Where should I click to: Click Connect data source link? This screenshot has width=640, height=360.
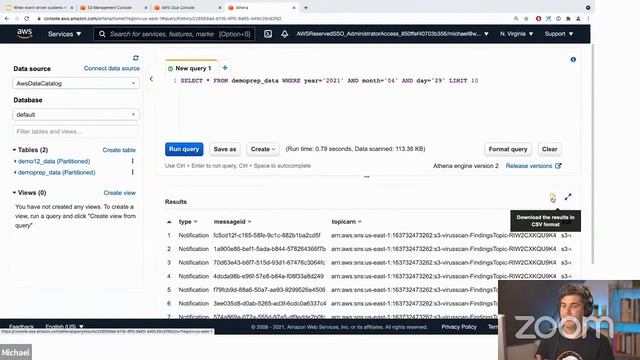coord(112,69)
